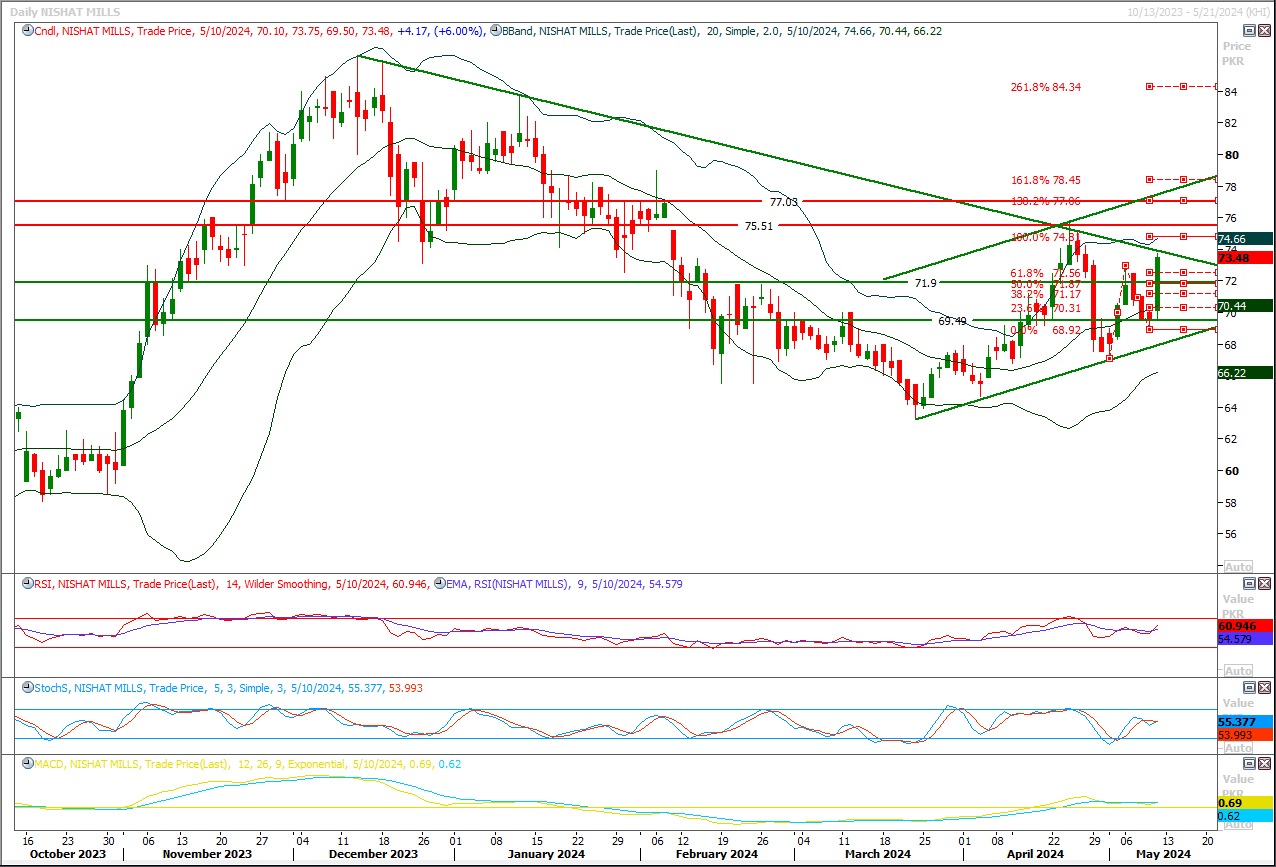Click the 66.22 lower band price tag
This screenshot has width=1276, height=867.
point(1244,373)
